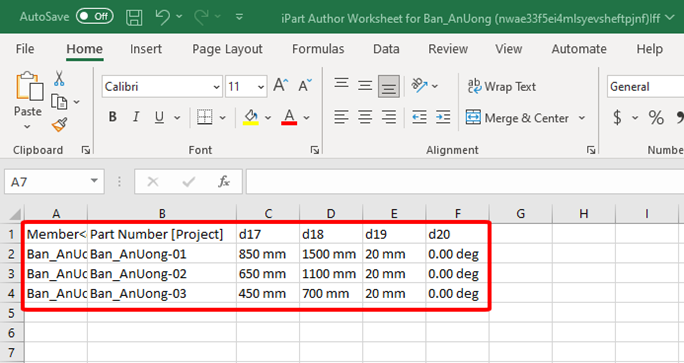This screenshot has height=363, width=684.
Task: Click the Percent Style icon
Action: click(656, 118)
